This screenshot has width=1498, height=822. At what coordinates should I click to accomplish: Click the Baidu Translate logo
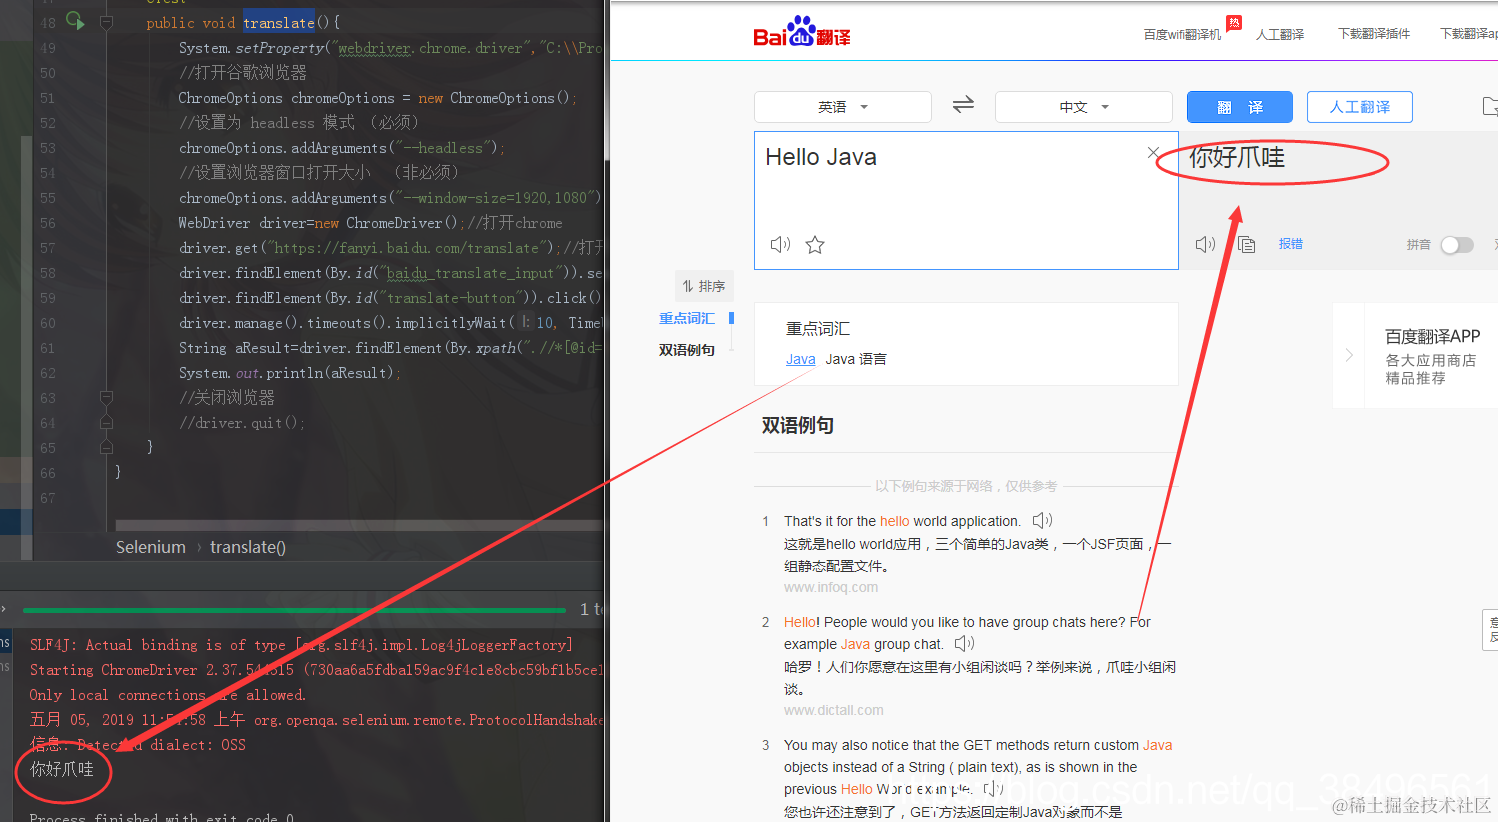801,33
